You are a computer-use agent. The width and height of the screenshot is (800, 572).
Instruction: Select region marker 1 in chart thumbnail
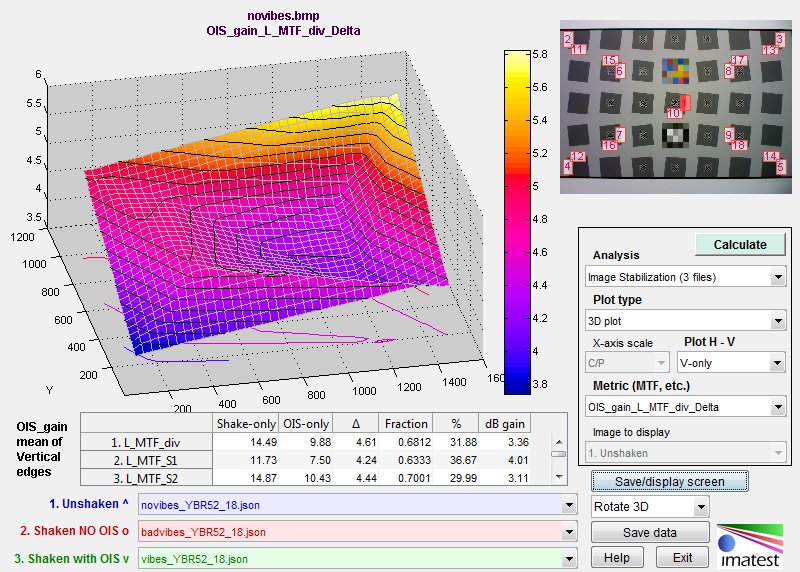click(x=685, y=103)
